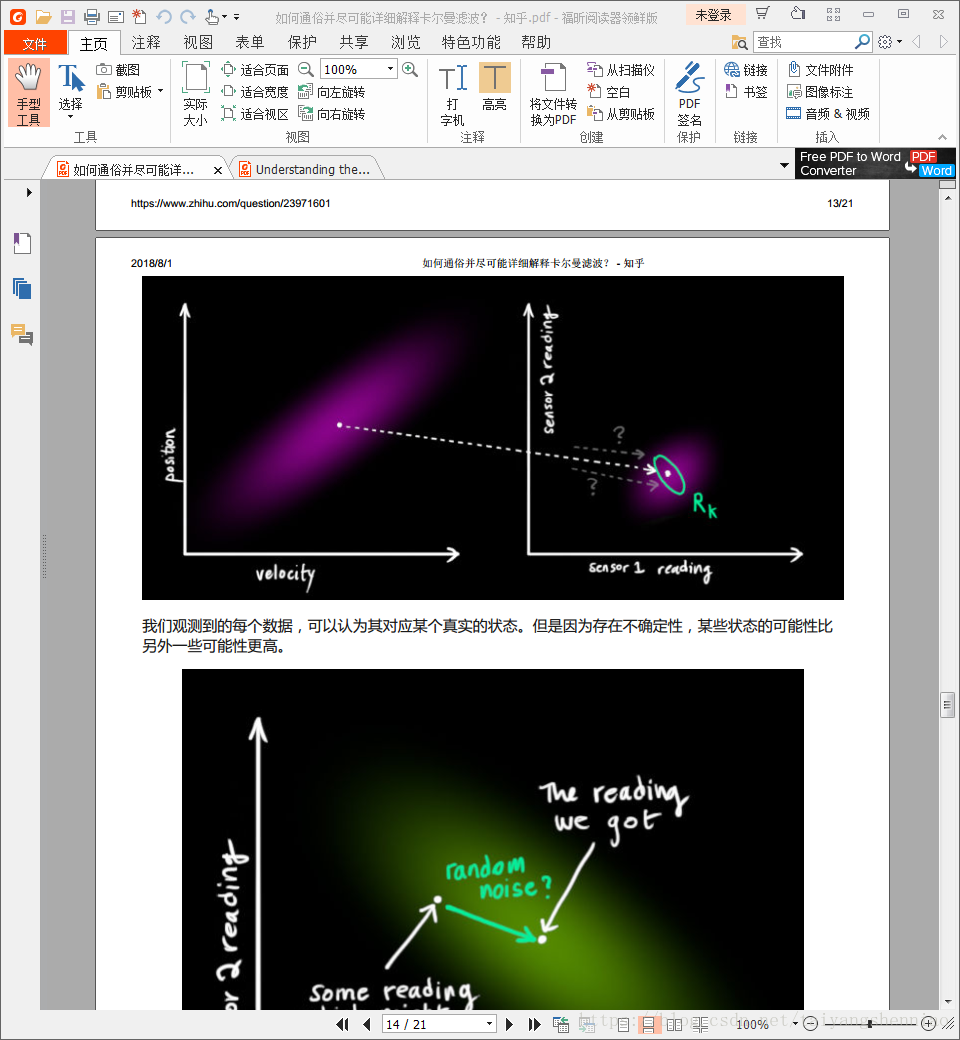Viewport: 960px width, 1040px height.
Task: Click the Undo arrow in quick toolbar
Action: click(x=164, y=17)
